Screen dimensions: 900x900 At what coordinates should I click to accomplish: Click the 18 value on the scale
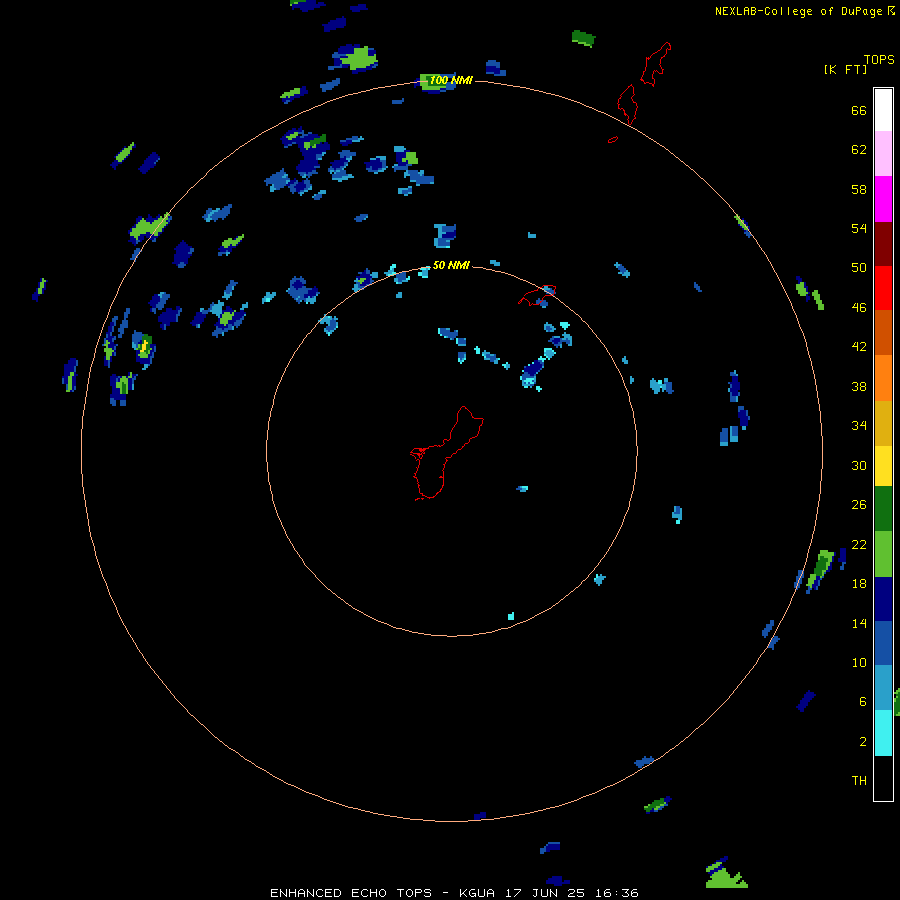click(859, 584)
